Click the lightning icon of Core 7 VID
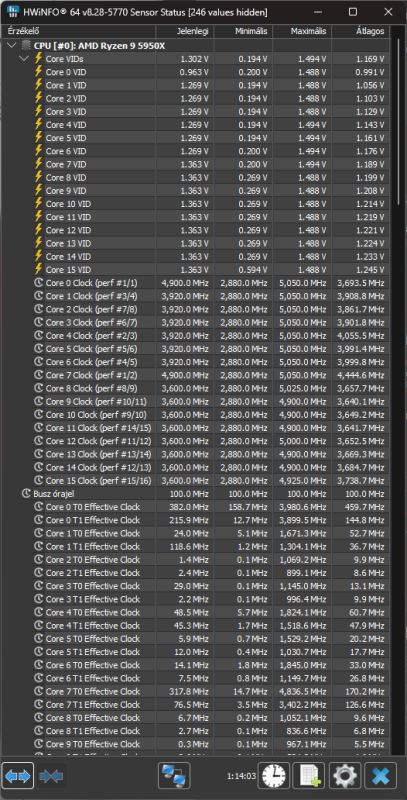Screen dimensions: 407x800 38,164
